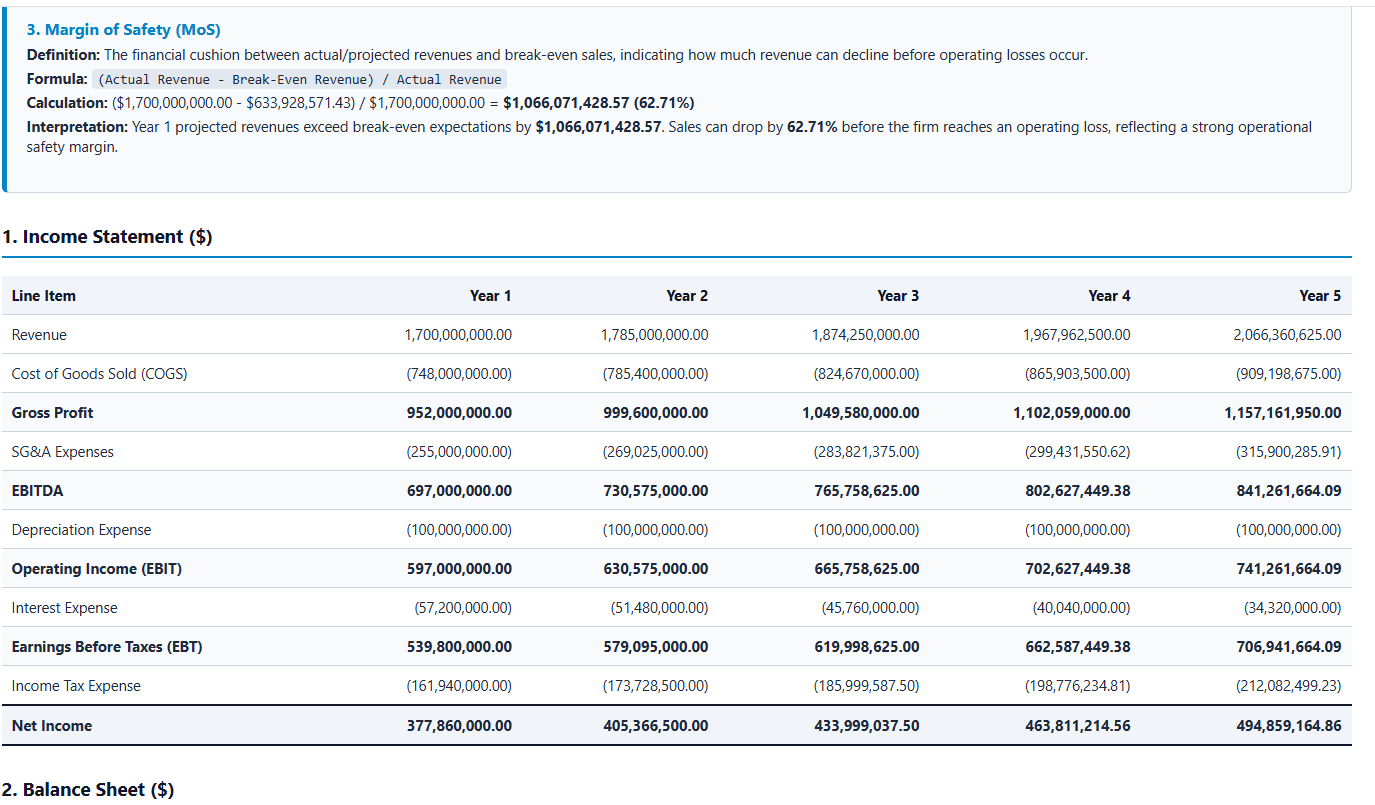Click Year 4 EBT value 662,587,449.38
1375x805 pixels.
pyautogui.click(x=1079, y=647)
